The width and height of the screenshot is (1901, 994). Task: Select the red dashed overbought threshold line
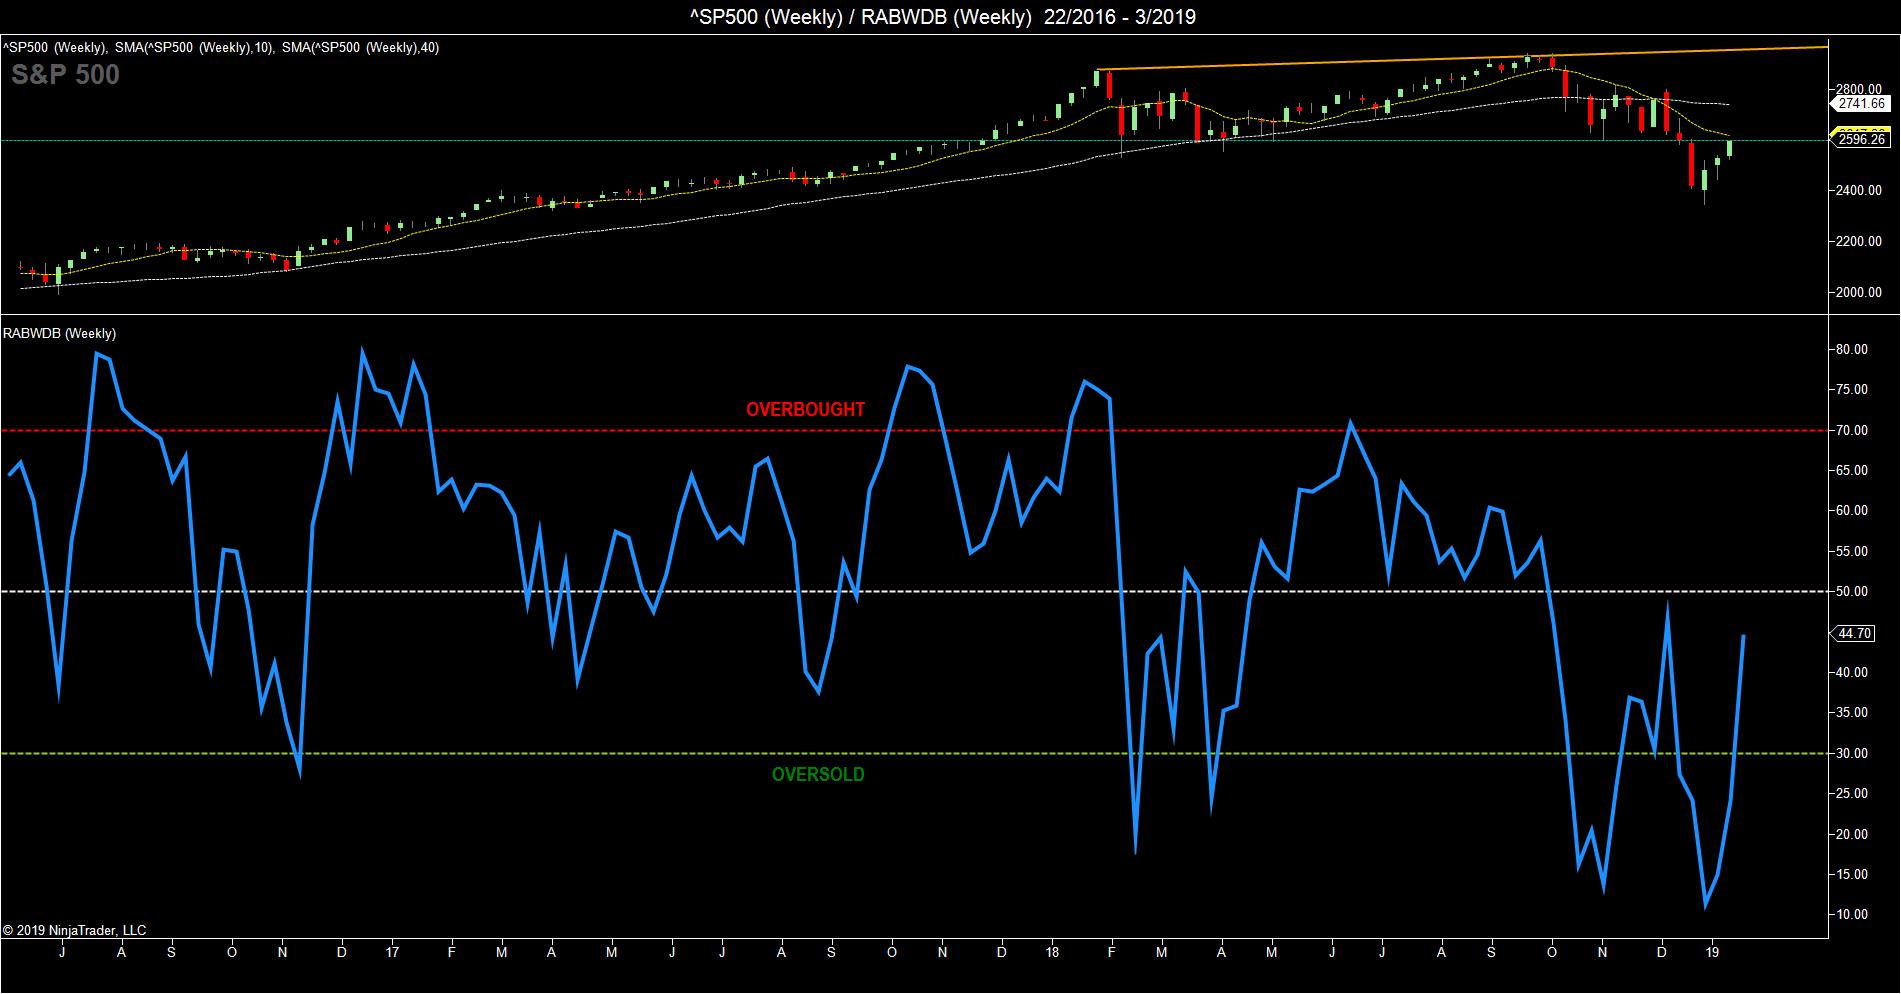point(913,430)
